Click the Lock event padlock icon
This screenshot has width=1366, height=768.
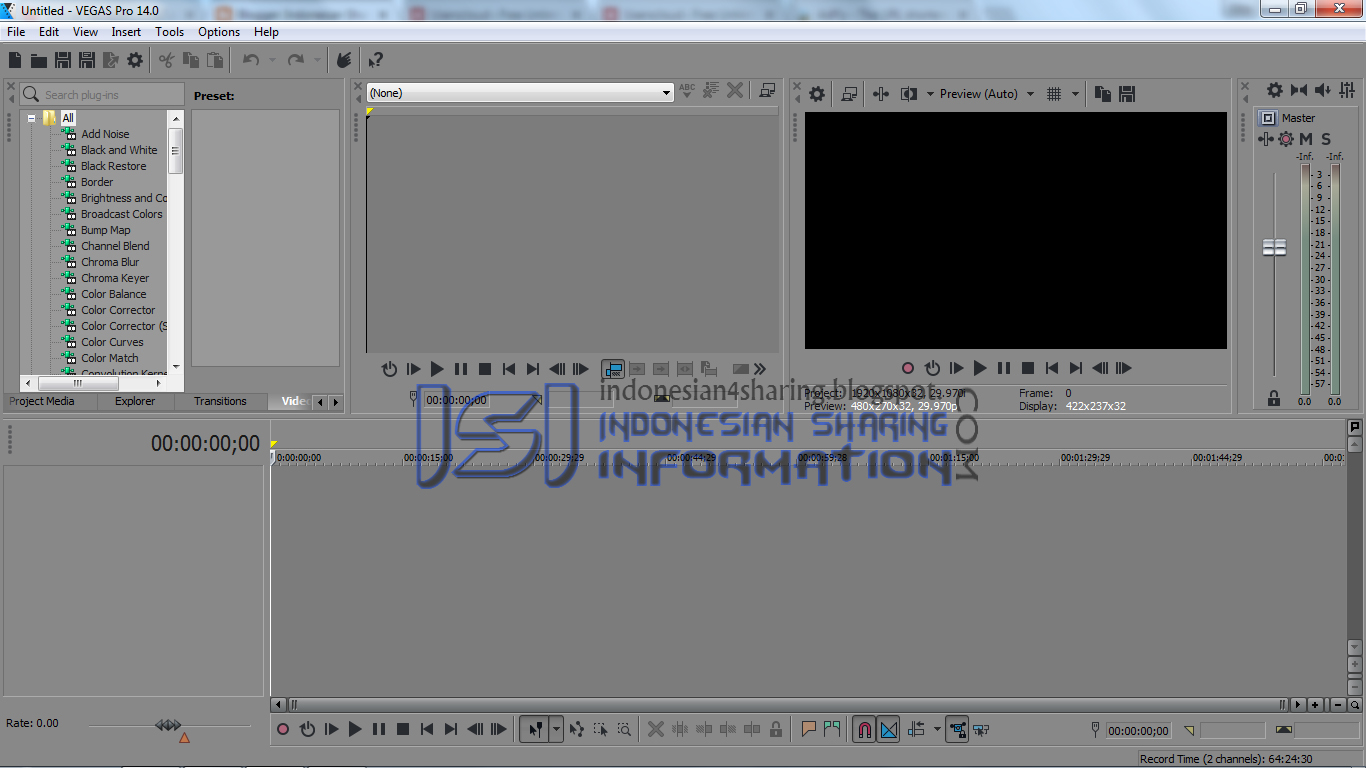coord(776,730)
